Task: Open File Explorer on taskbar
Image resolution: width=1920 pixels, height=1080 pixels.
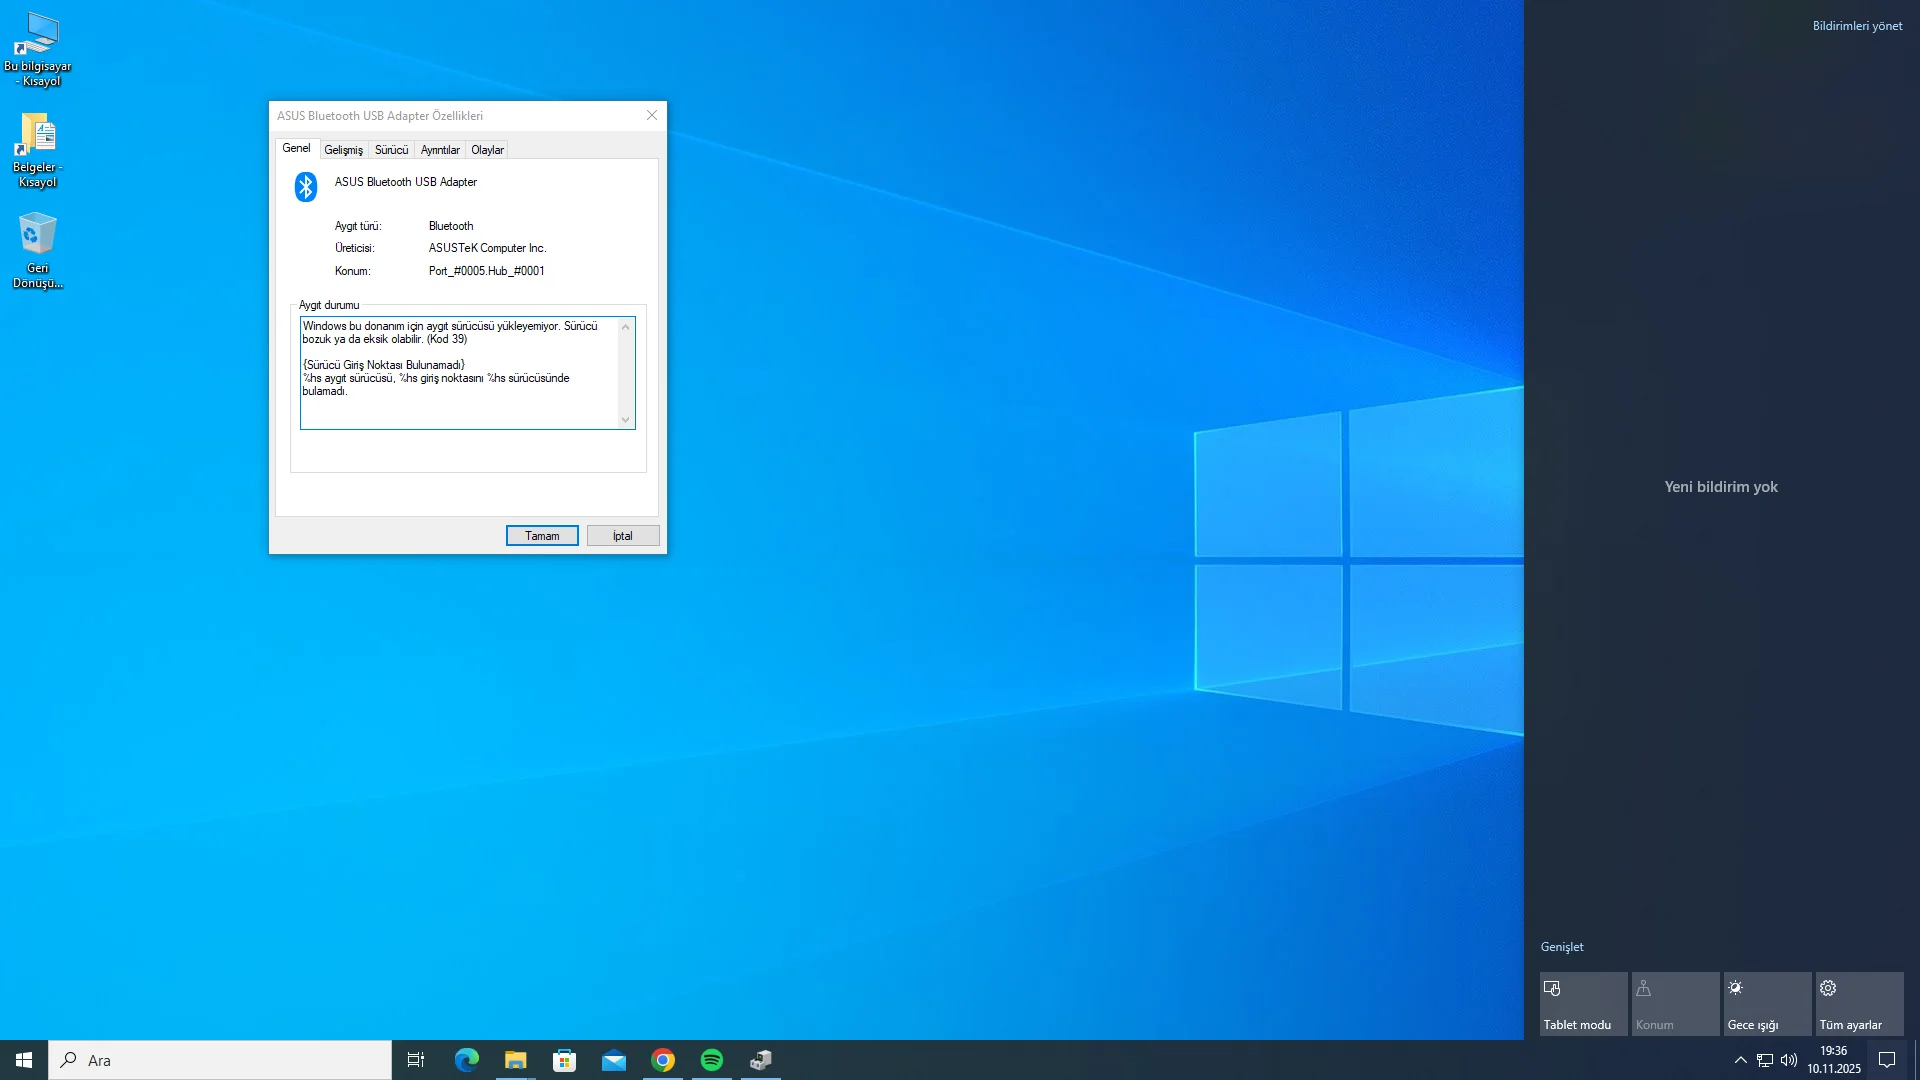Action: [515, 1060]
